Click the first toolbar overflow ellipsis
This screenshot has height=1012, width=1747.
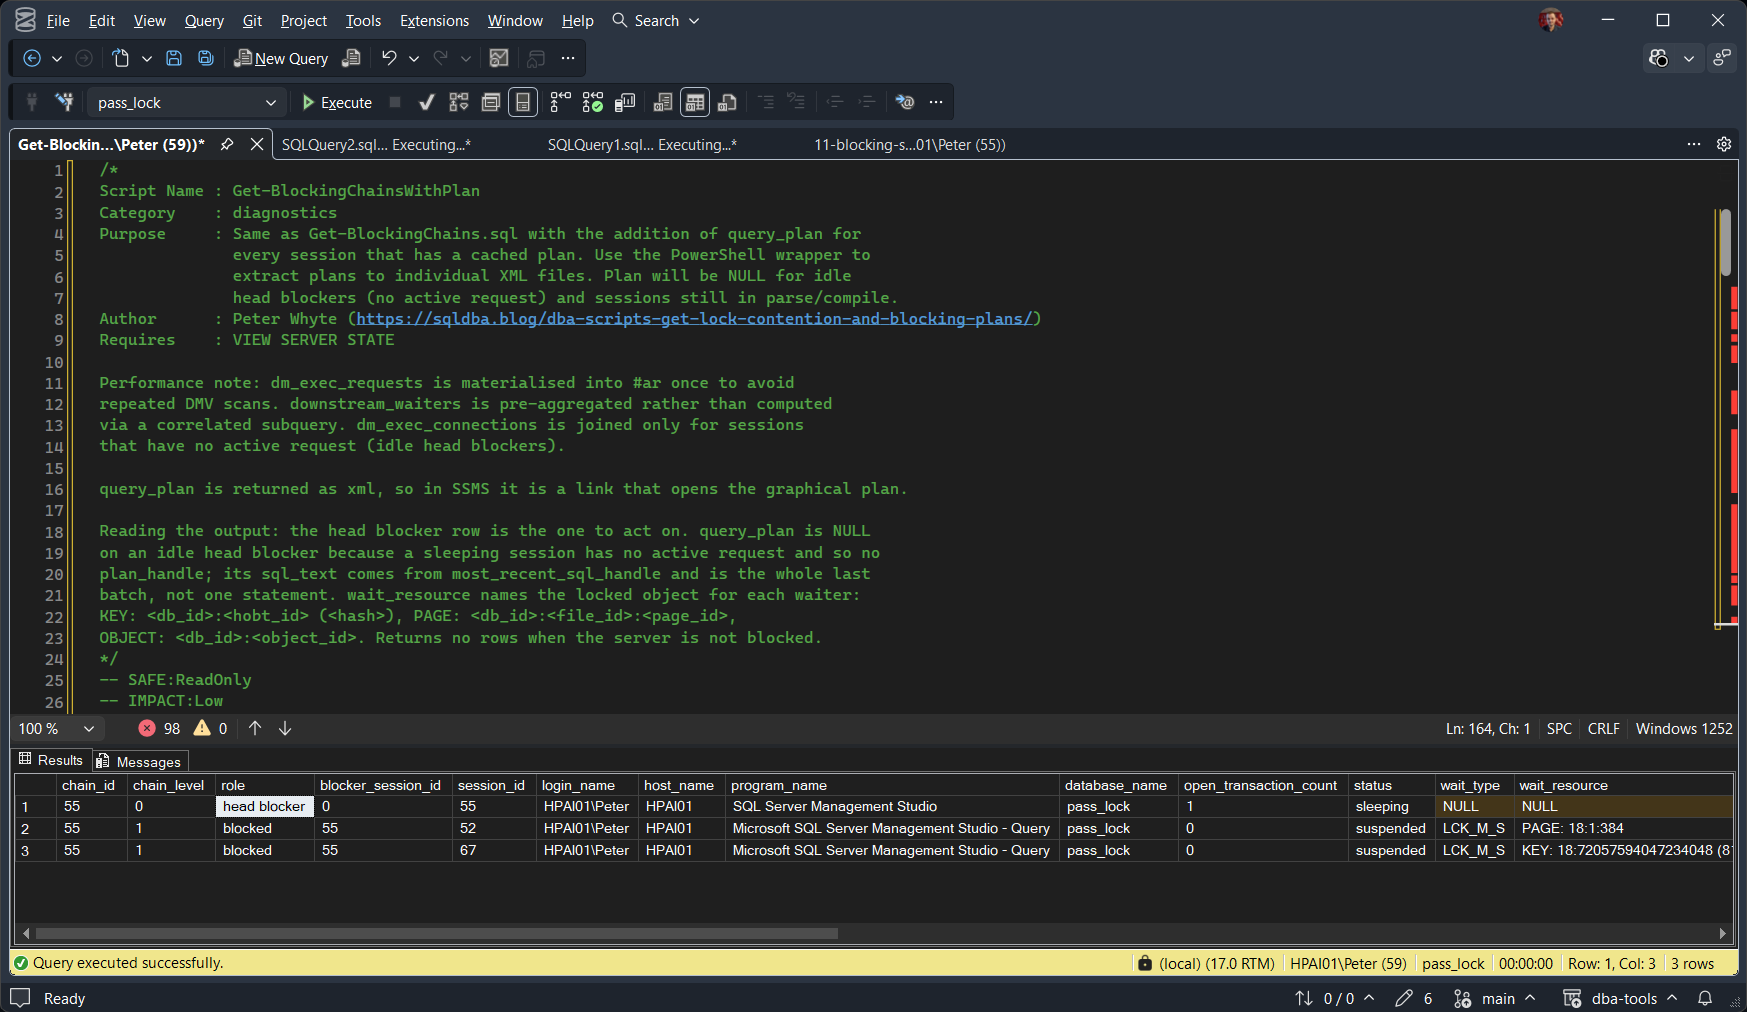coord(568,58)
